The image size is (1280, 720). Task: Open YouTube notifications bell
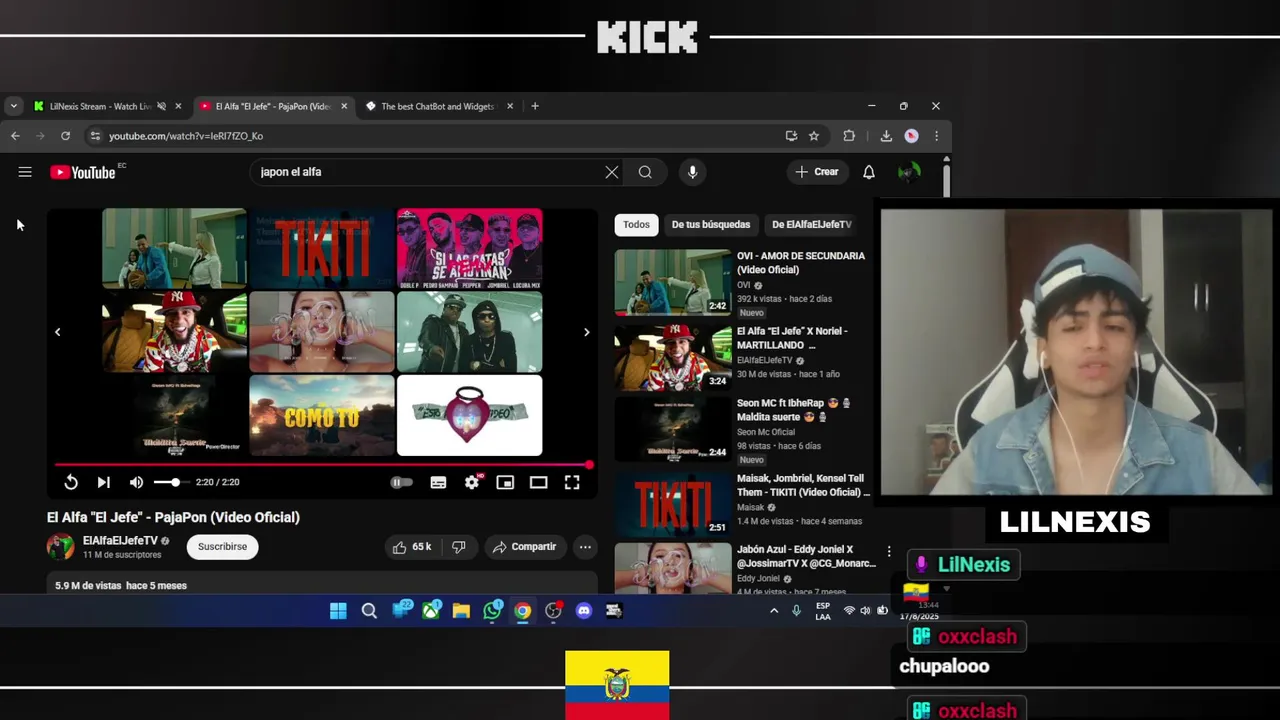(x=869, y=172)
